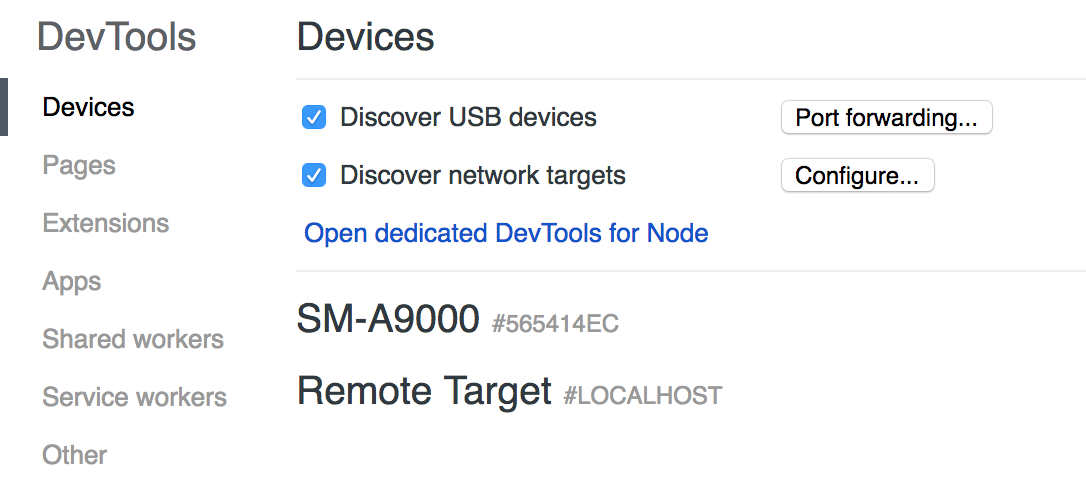Viewport: 1086px width, 504px height.
Task: Select Devices in the DevTools sidebar
Action: click(88, 107)
